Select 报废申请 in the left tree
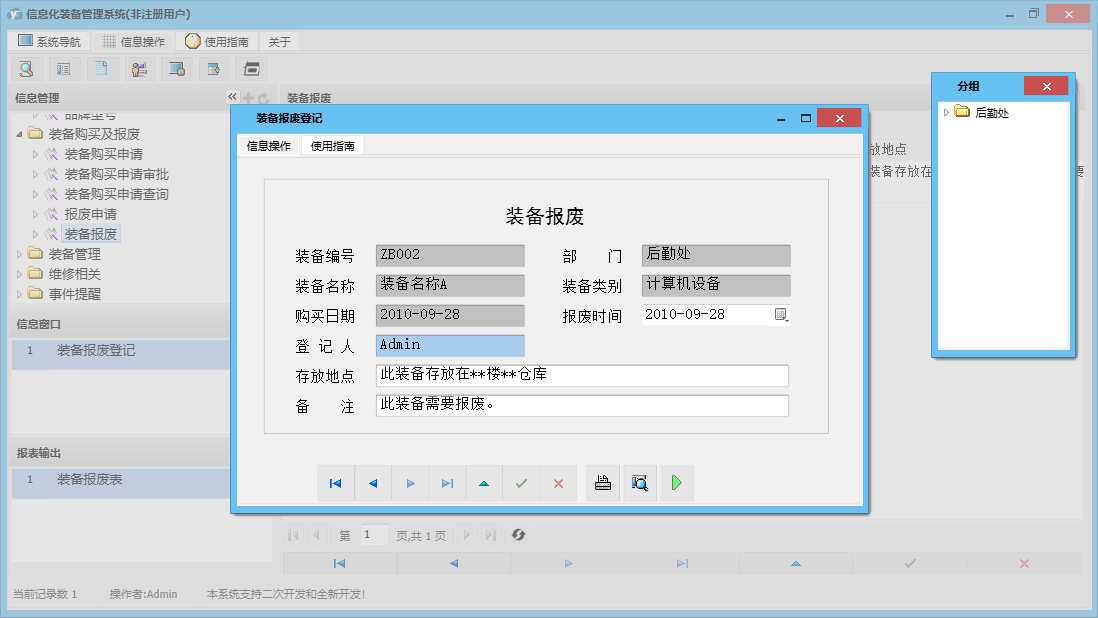This screenshot has width=1098, height=618. pos(91,214)
